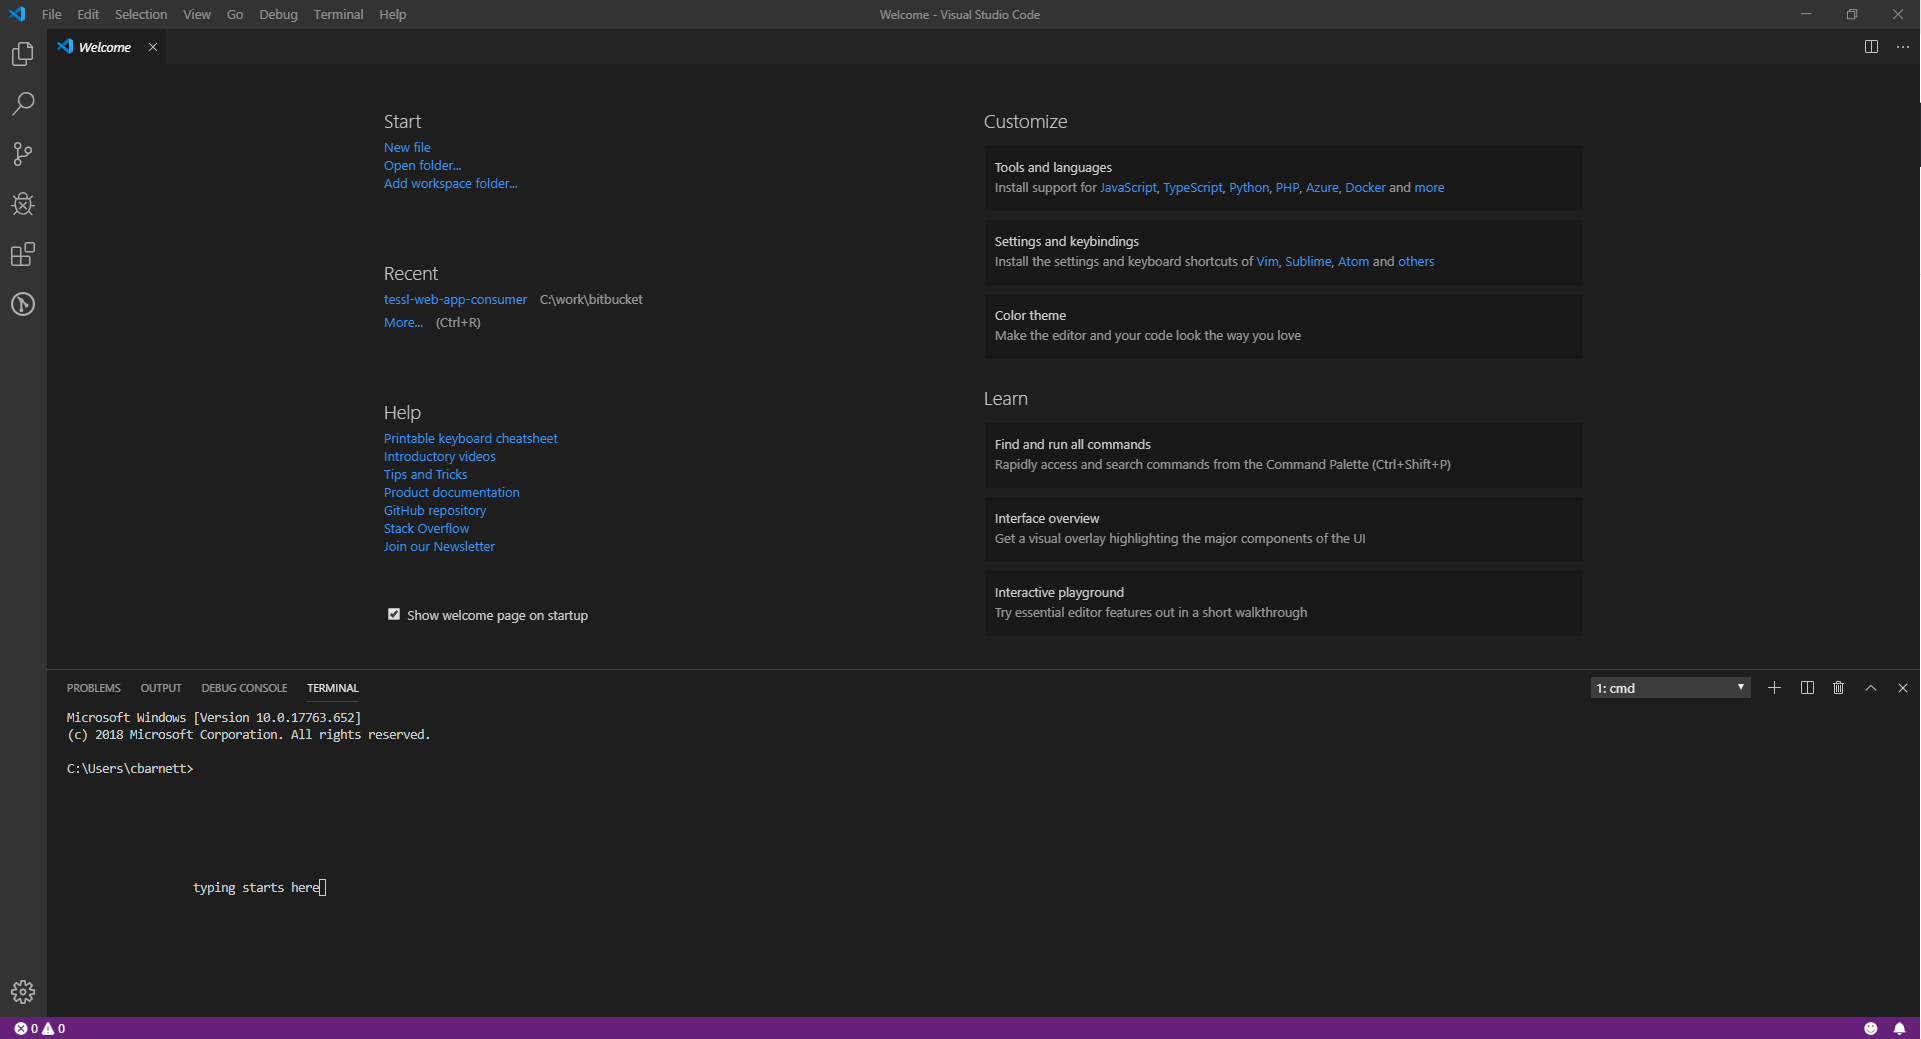Open the Extensions view
This screenshot has height=1039, width=1921.
point(22,254)
